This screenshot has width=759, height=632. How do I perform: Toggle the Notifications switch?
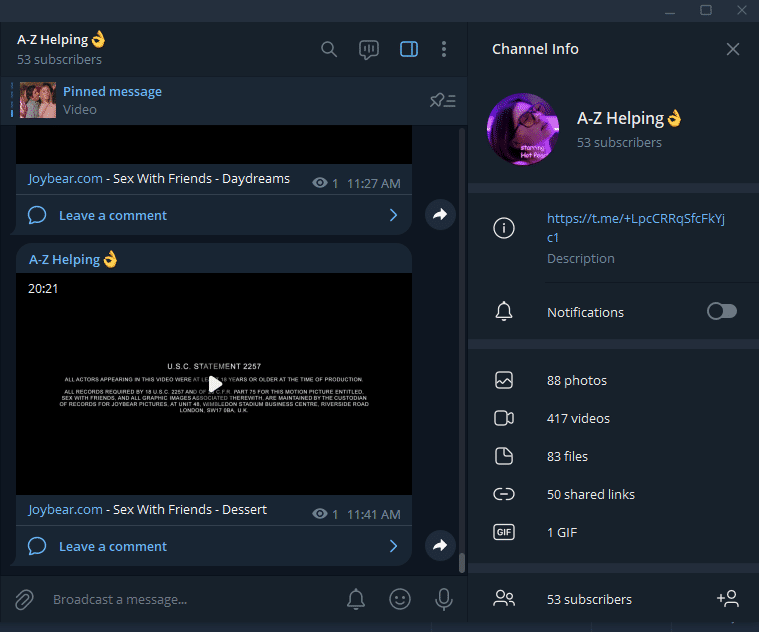click(x=722, y=311)
